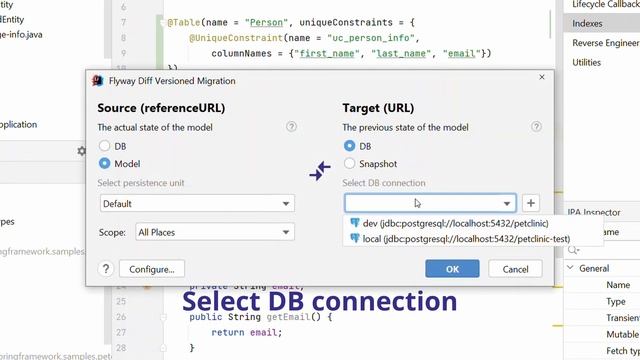Click the Mutable property in inspector
This screenshot has height=360, width=640.
tap(622, 334)
